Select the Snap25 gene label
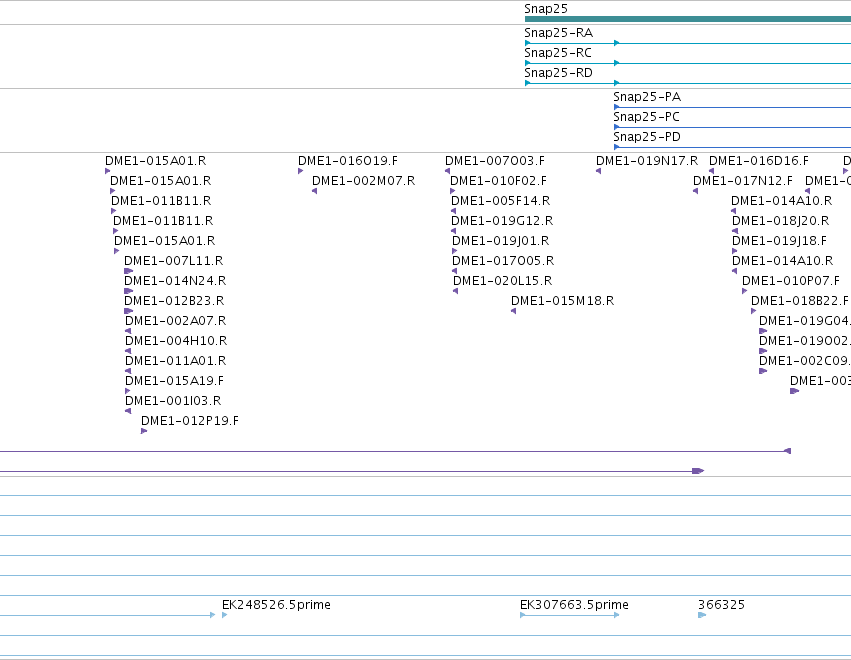Viewport: 851px width, 660px height. [546, 9]
